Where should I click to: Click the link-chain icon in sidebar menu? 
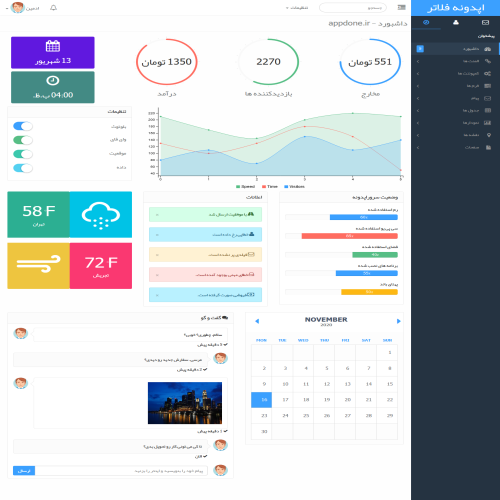[487, 61]
